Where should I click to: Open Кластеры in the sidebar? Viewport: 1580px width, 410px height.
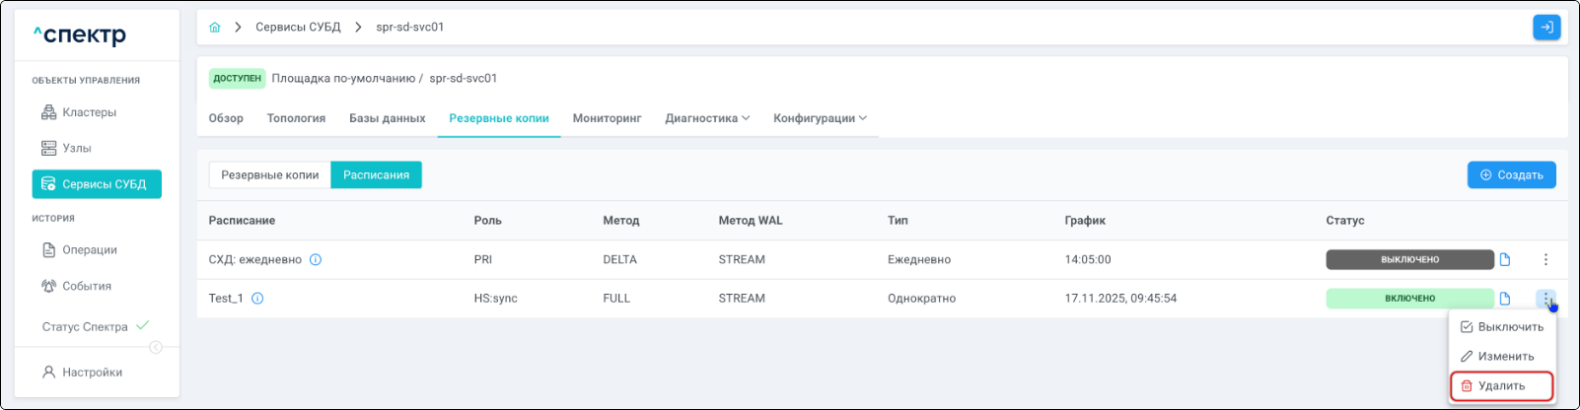[x=89, y=112]
